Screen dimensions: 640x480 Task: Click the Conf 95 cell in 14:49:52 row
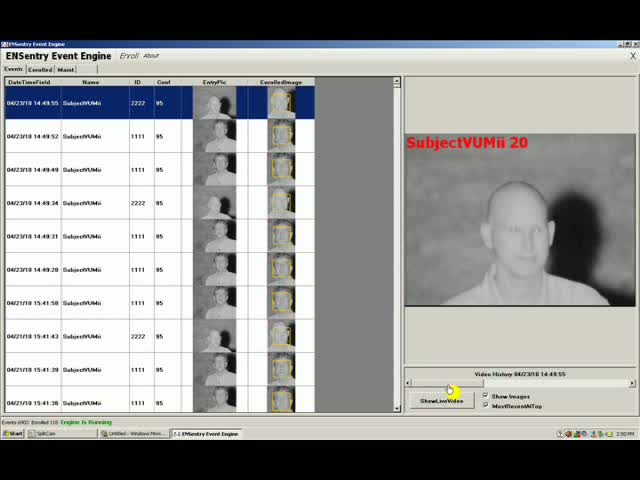pos(167,136)
